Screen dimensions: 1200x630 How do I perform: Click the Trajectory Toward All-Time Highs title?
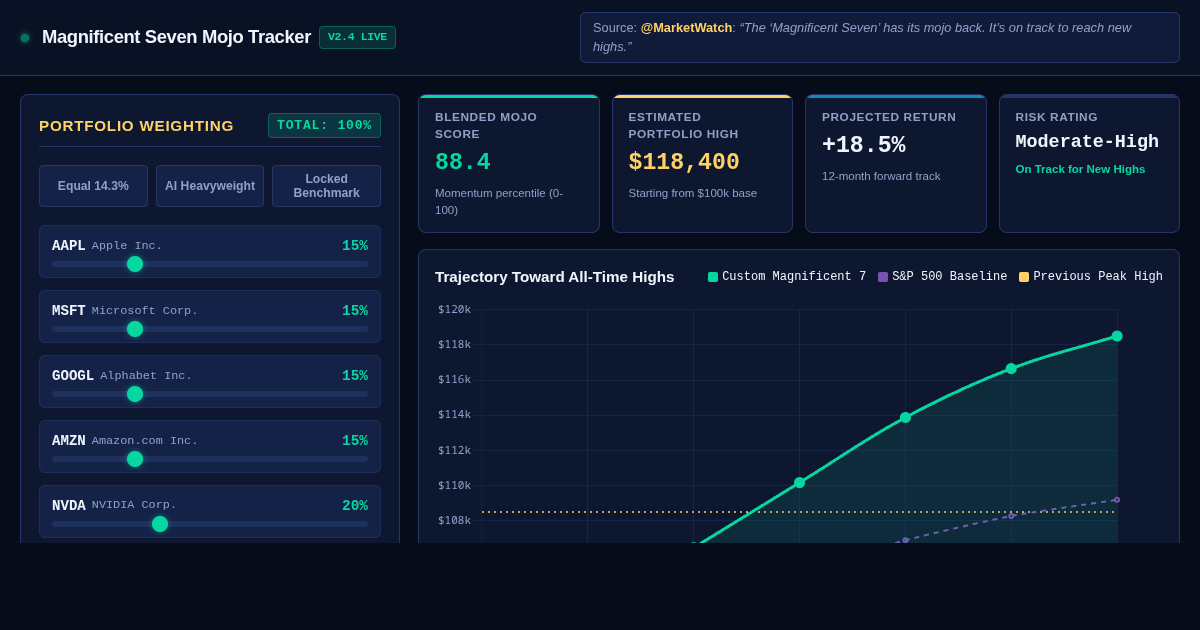[555, 276]
